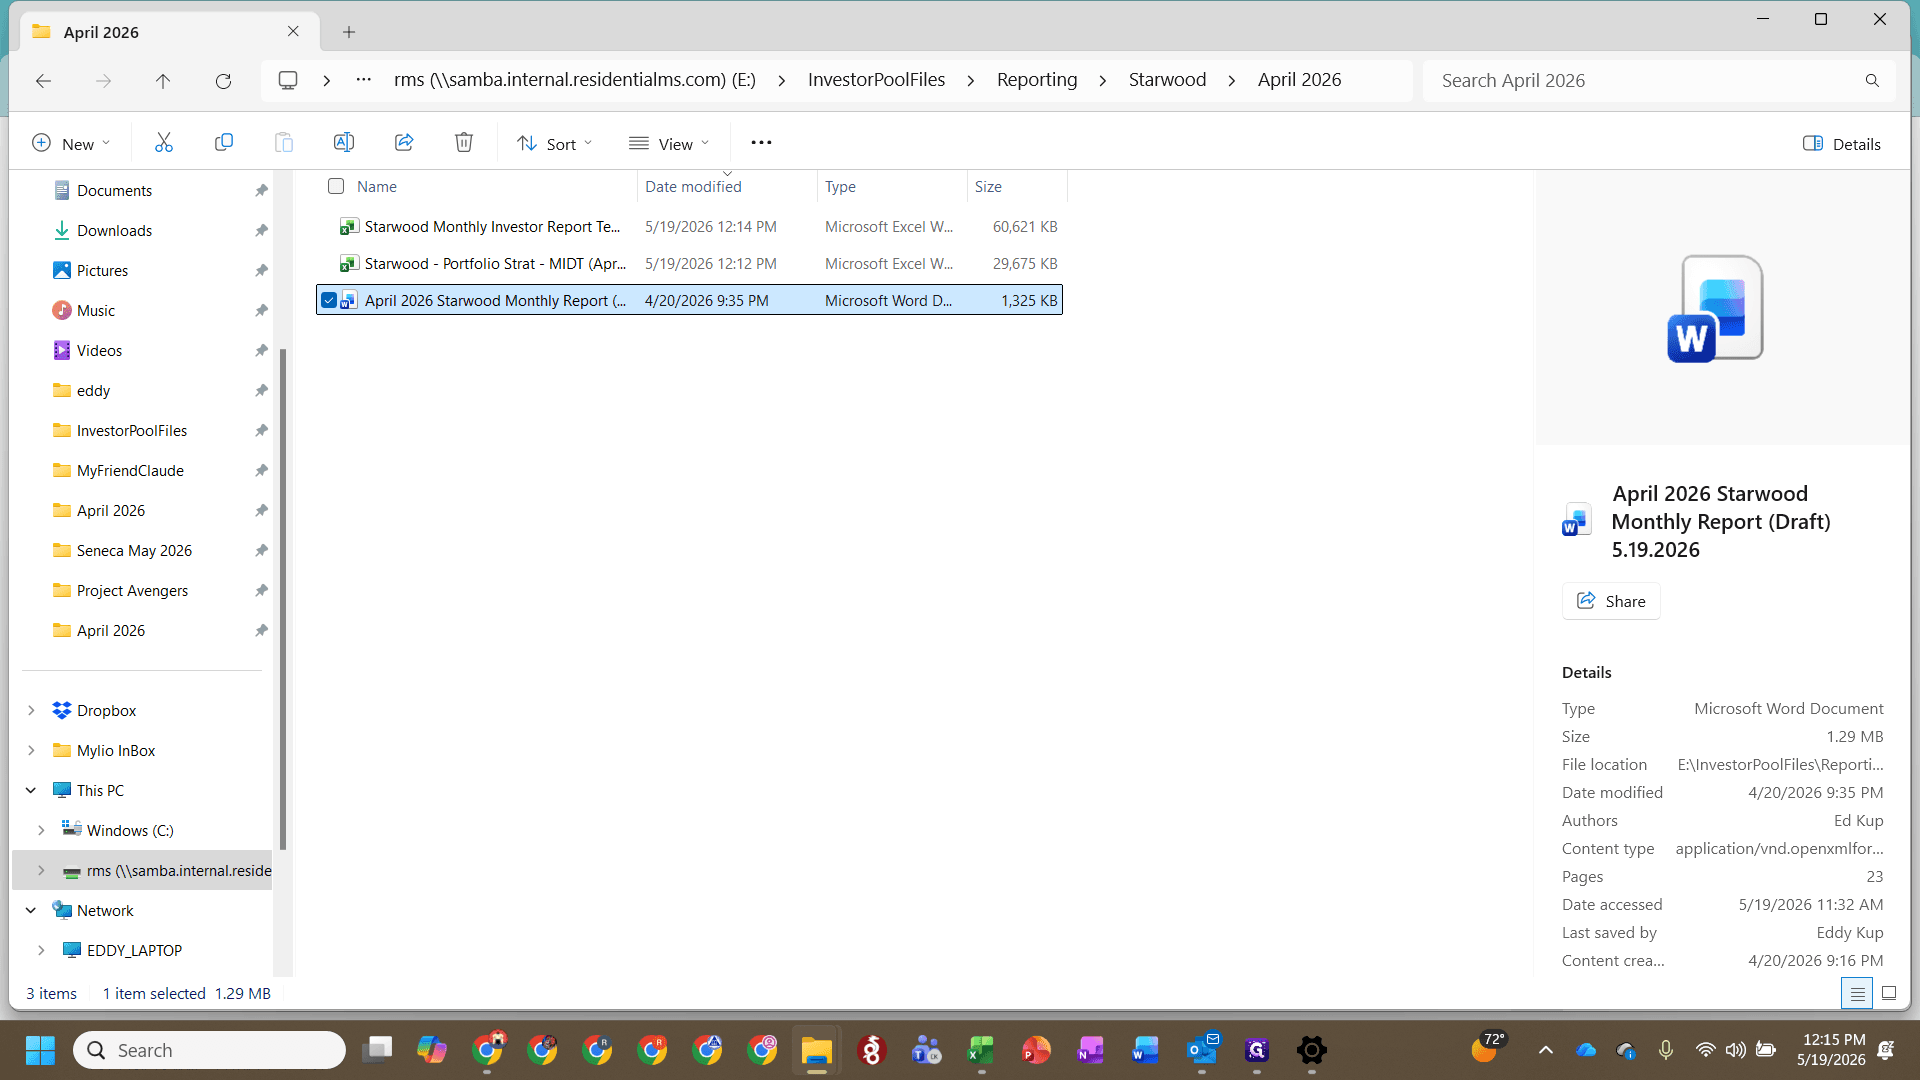Screen dimensions: 1920x1080
Task: Click the Share icon in toolbar
Action: click(x=404, y=143)
